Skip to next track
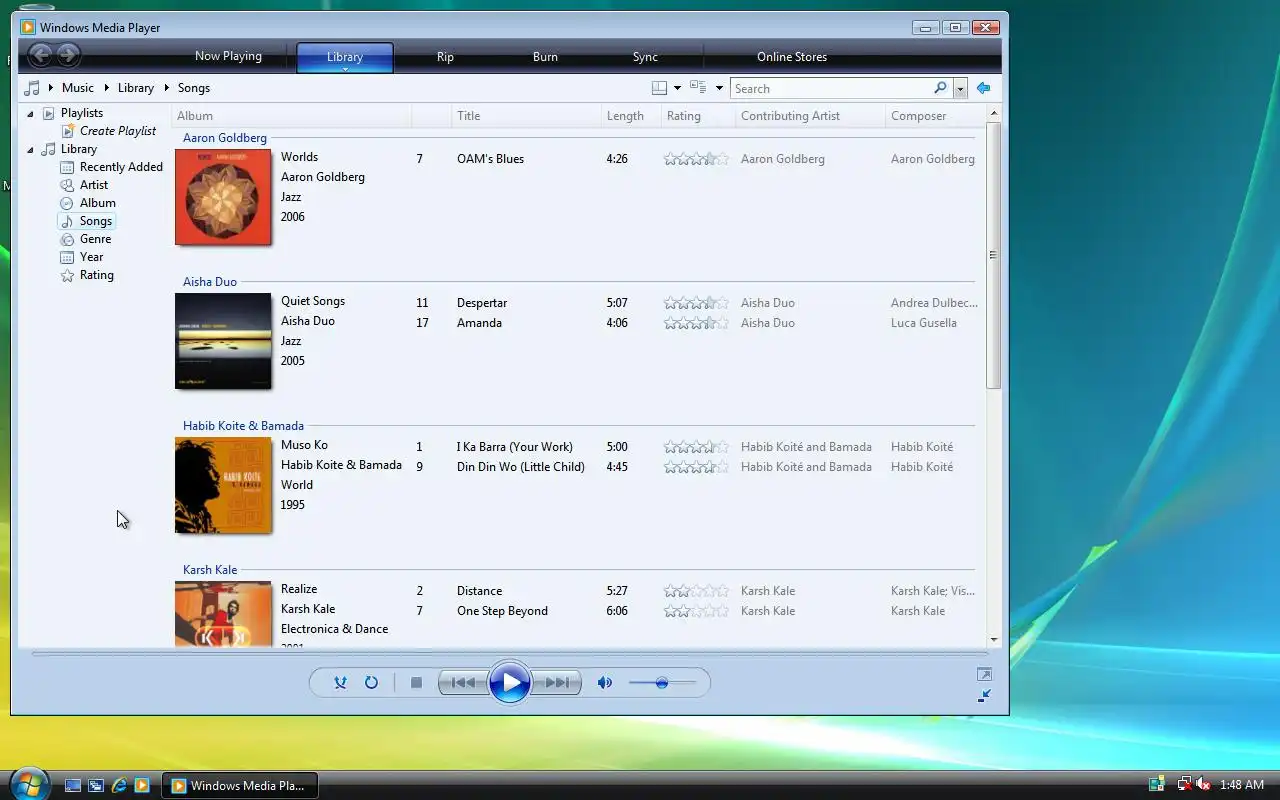Viewport: 1280px width, 800px height. [557, 682]
